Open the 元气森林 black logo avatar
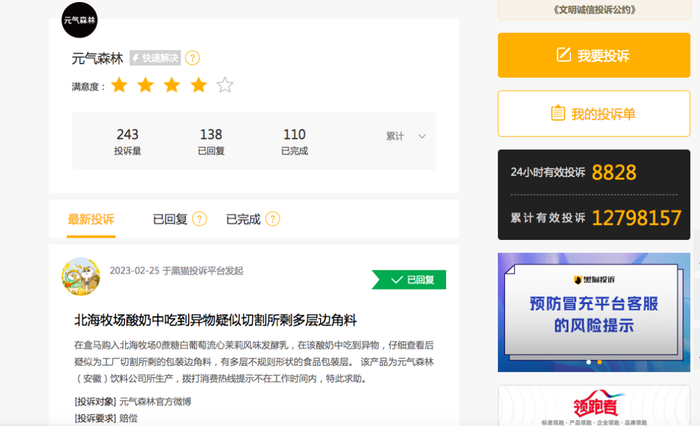Screen dimensions: 700x426 pos(79,20)
